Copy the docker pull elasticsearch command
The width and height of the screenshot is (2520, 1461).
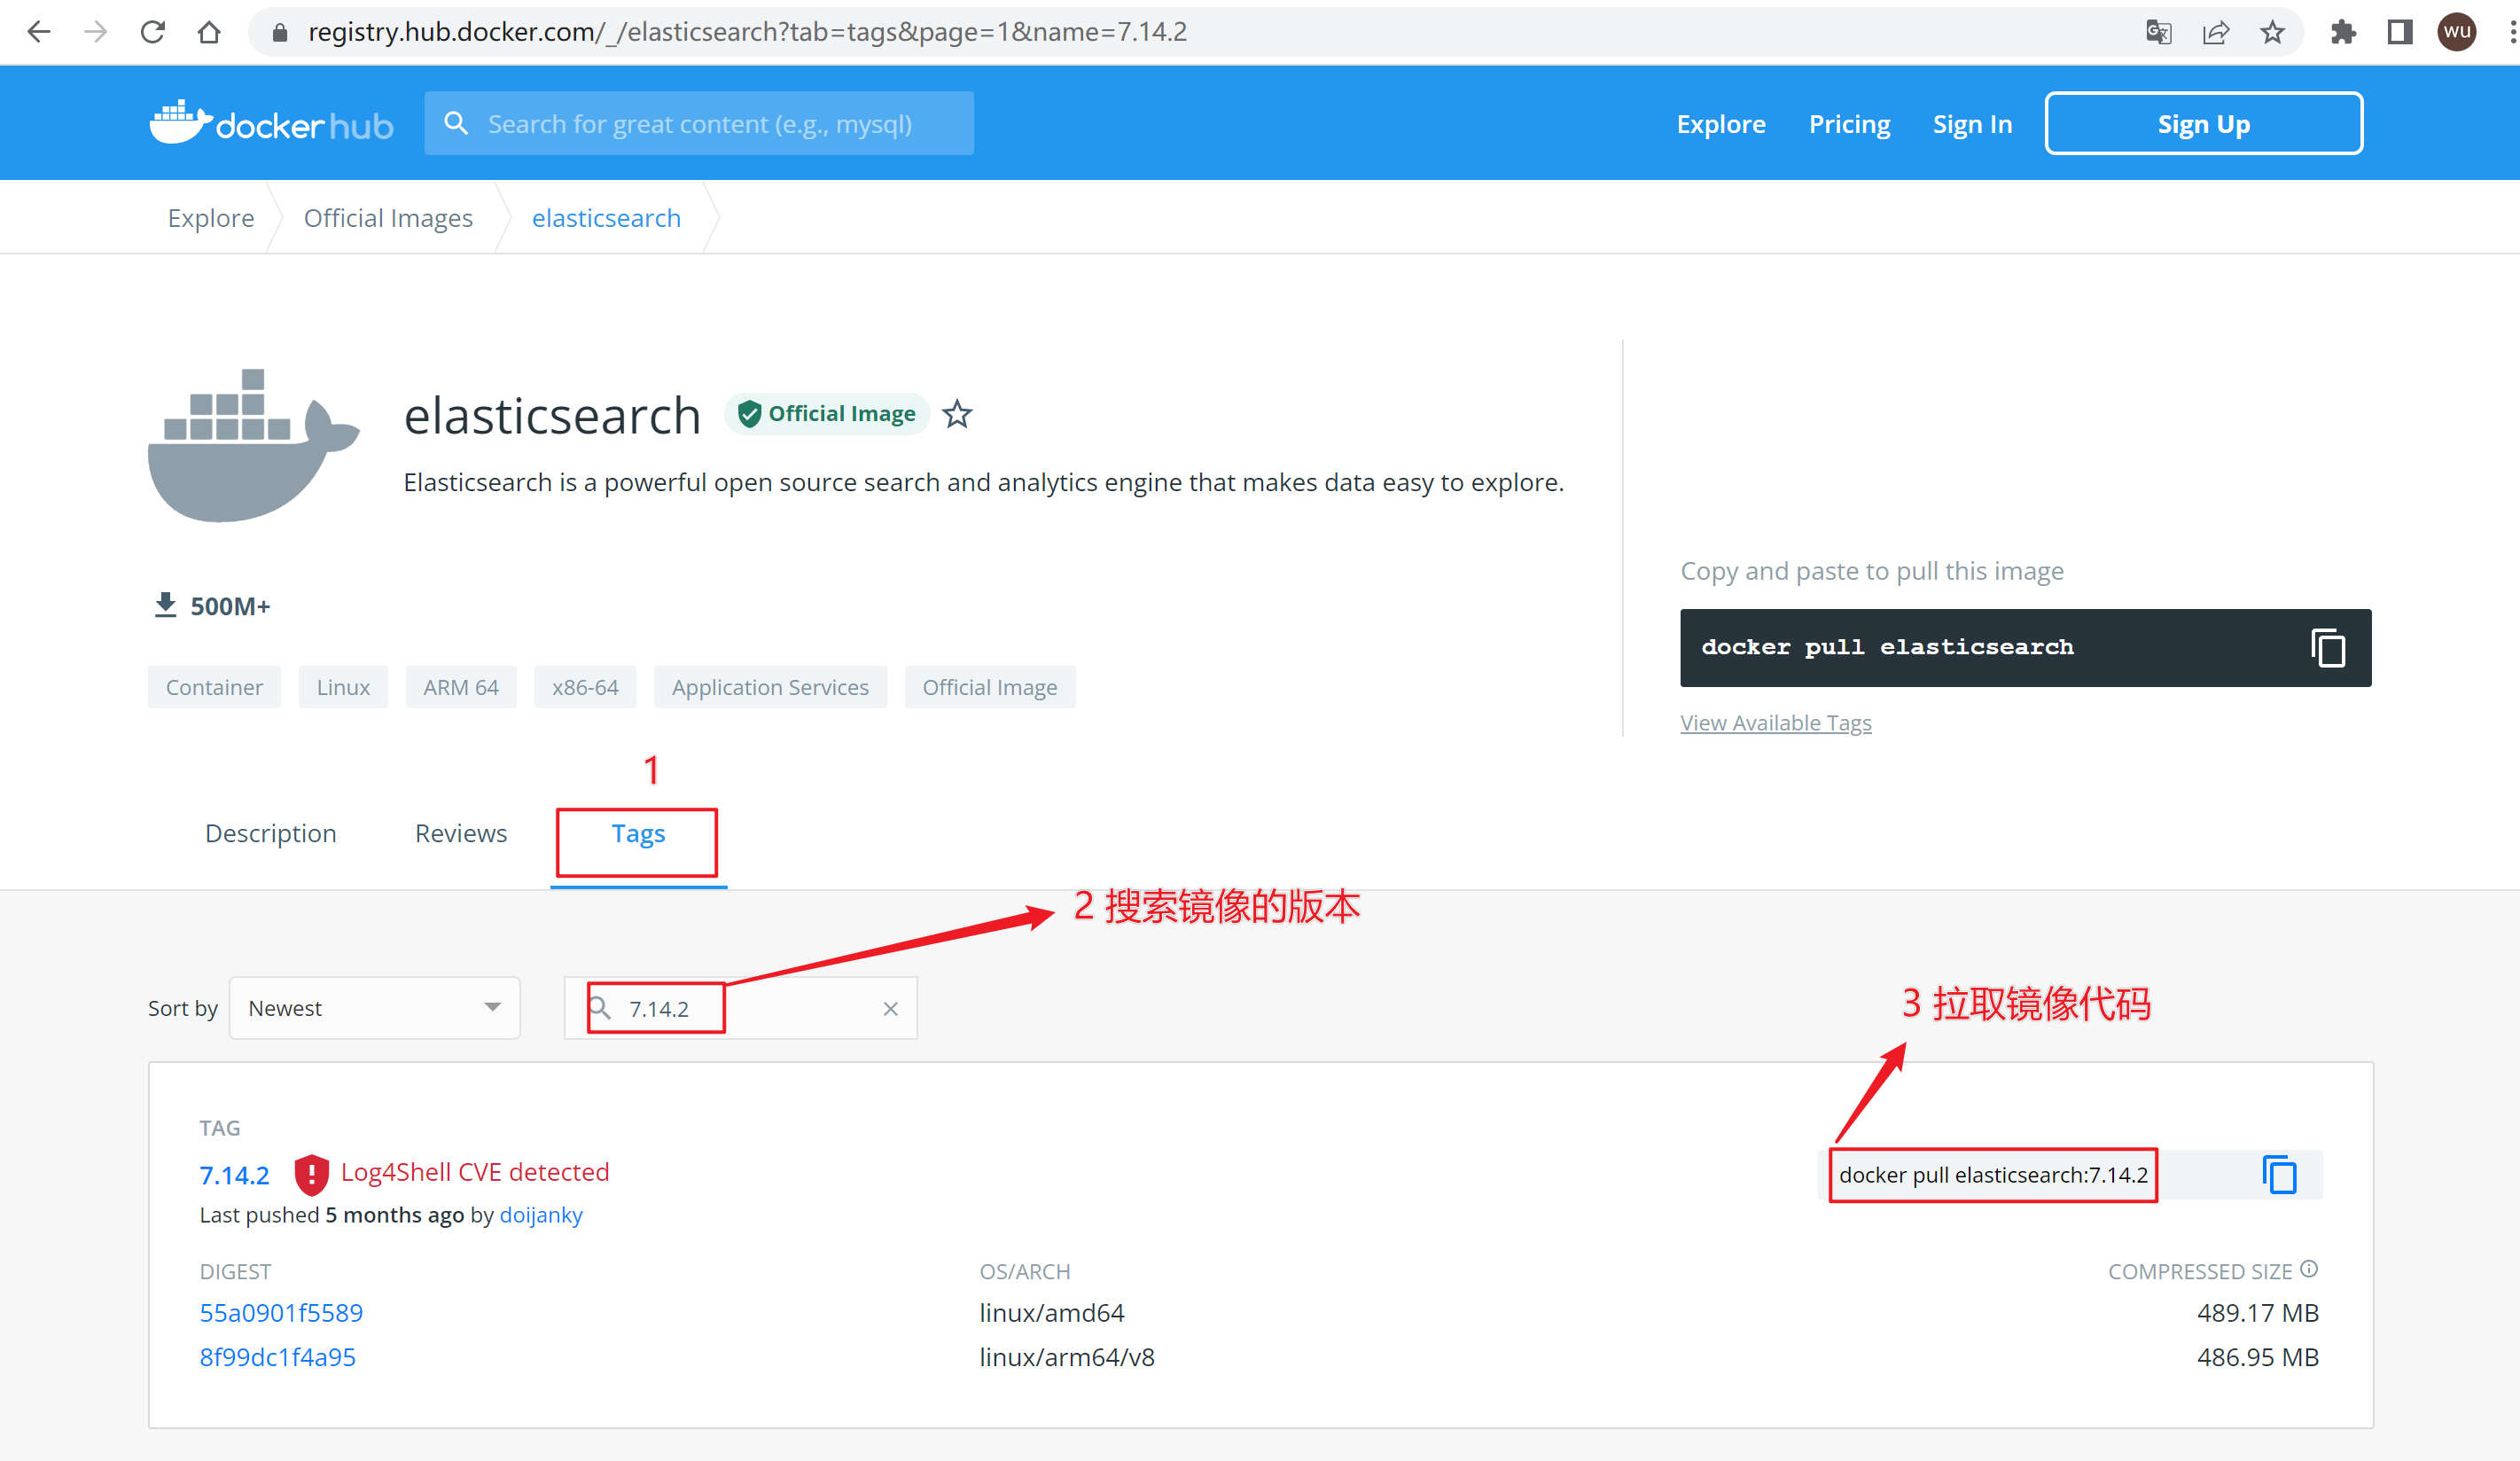pyautogui.click(x=2327, y=648)
